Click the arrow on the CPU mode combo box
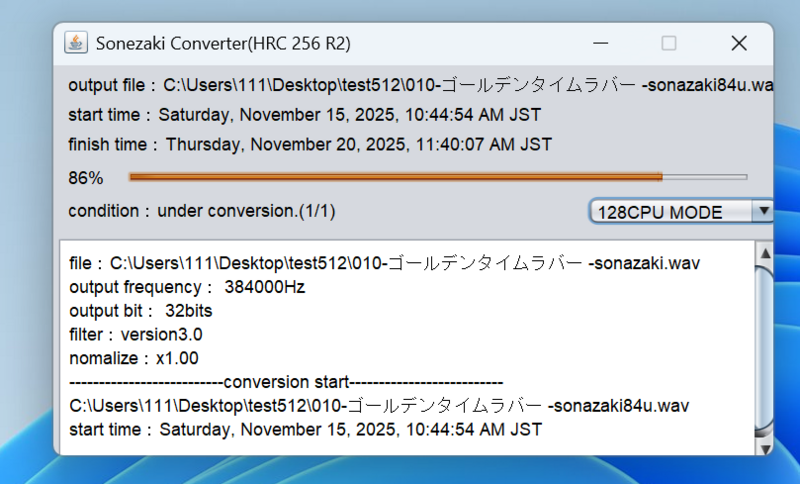 (763, 212)
